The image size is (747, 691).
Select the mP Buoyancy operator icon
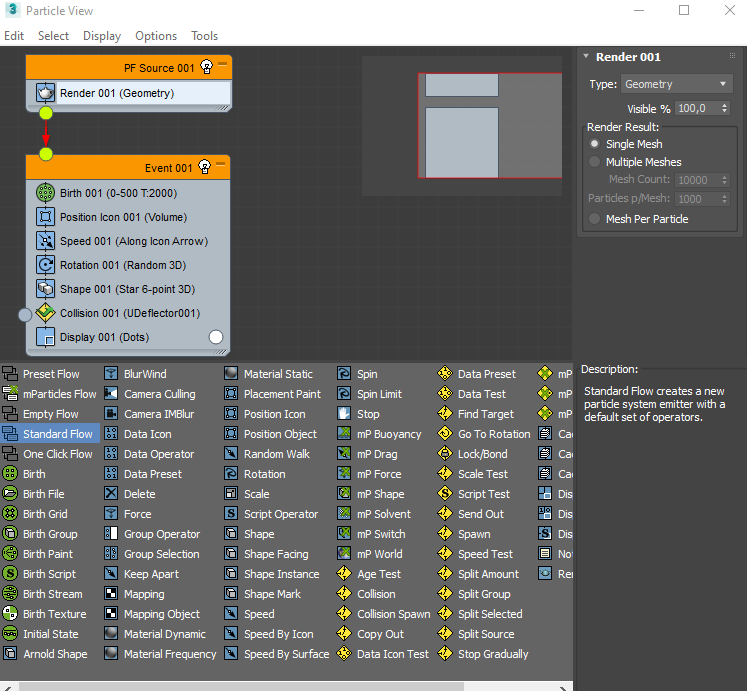344,434
